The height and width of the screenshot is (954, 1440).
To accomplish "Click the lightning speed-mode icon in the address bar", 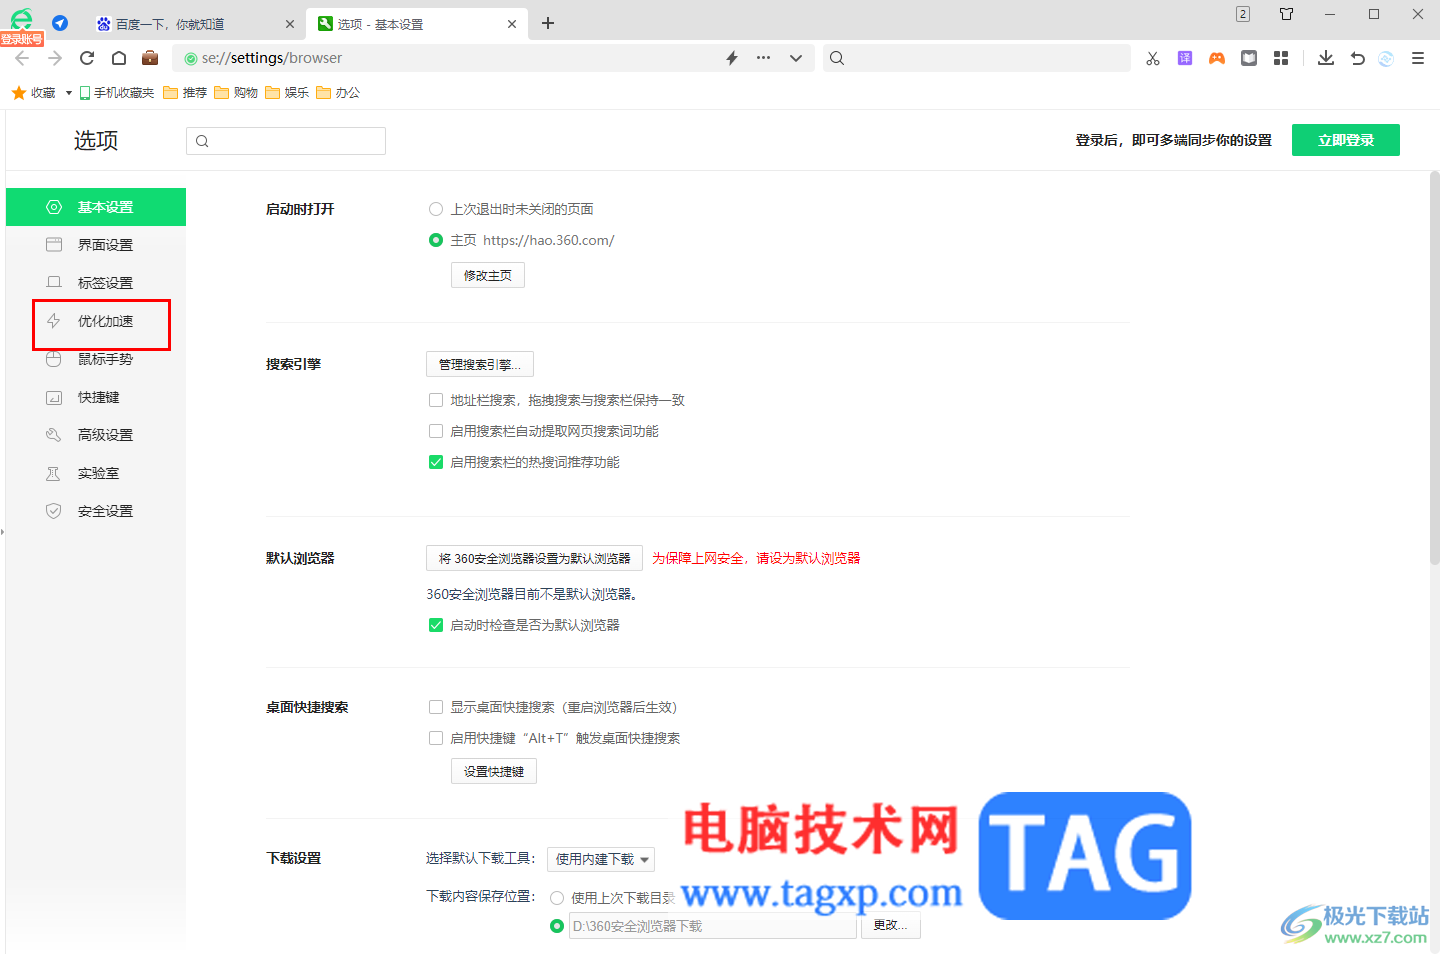I will (x=732, y=58).
